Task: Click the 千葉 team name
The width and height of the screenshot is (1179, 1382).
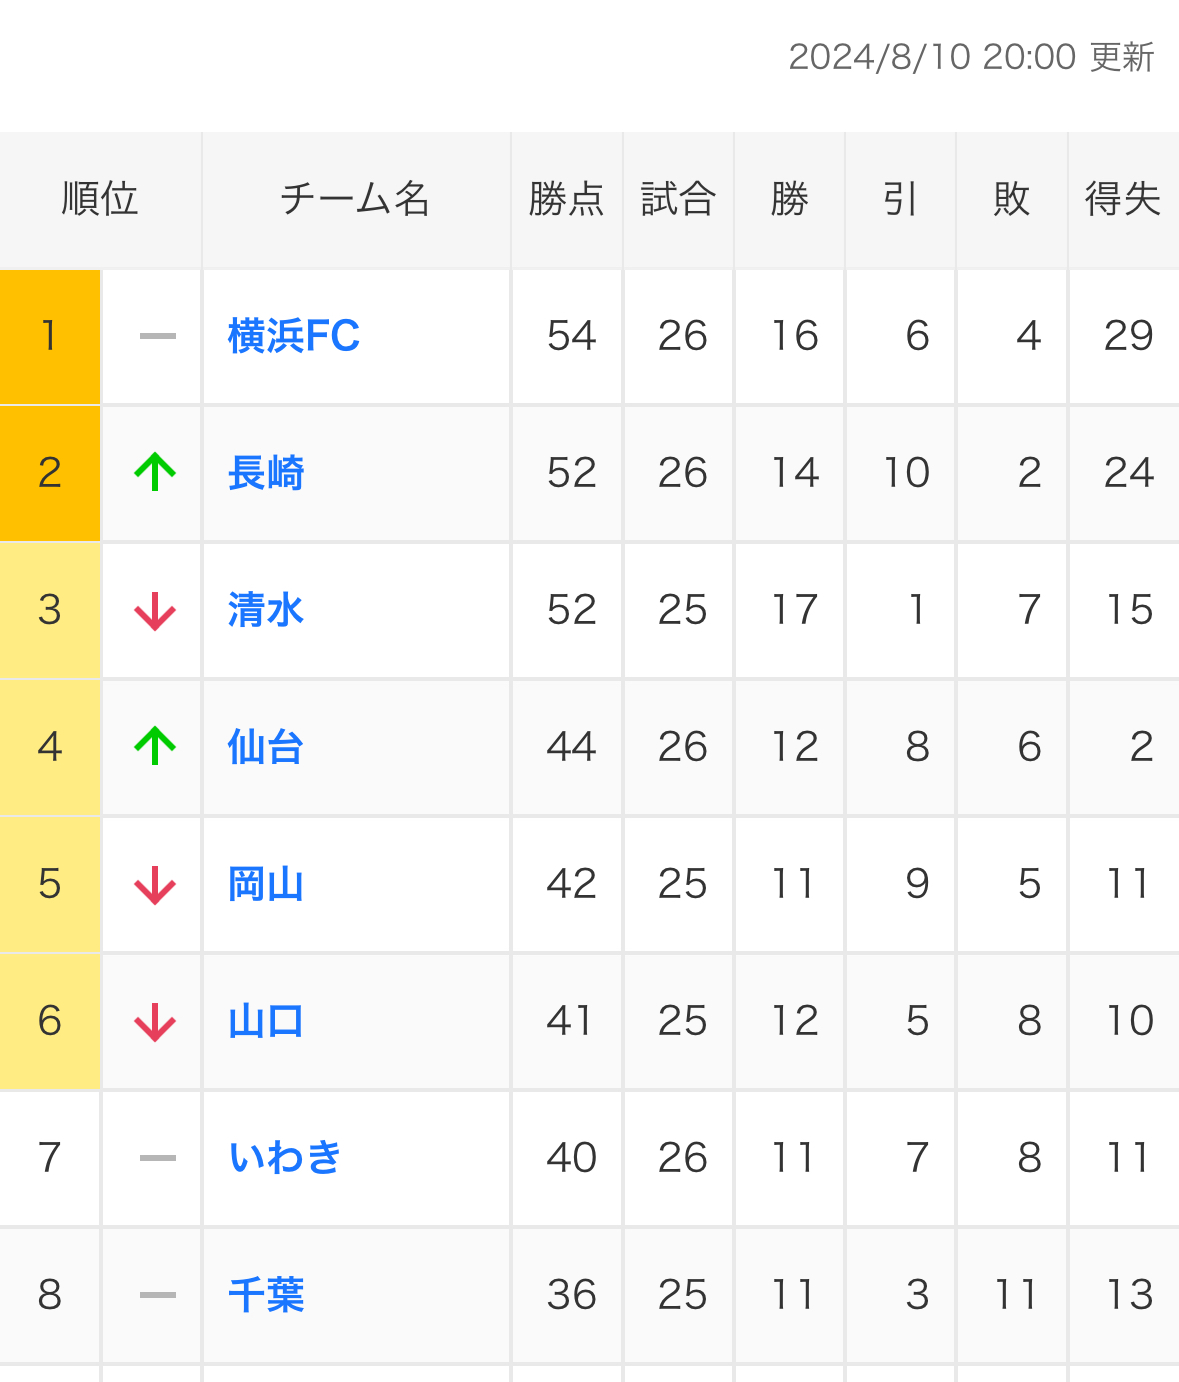Action: tap(266, 1295)
